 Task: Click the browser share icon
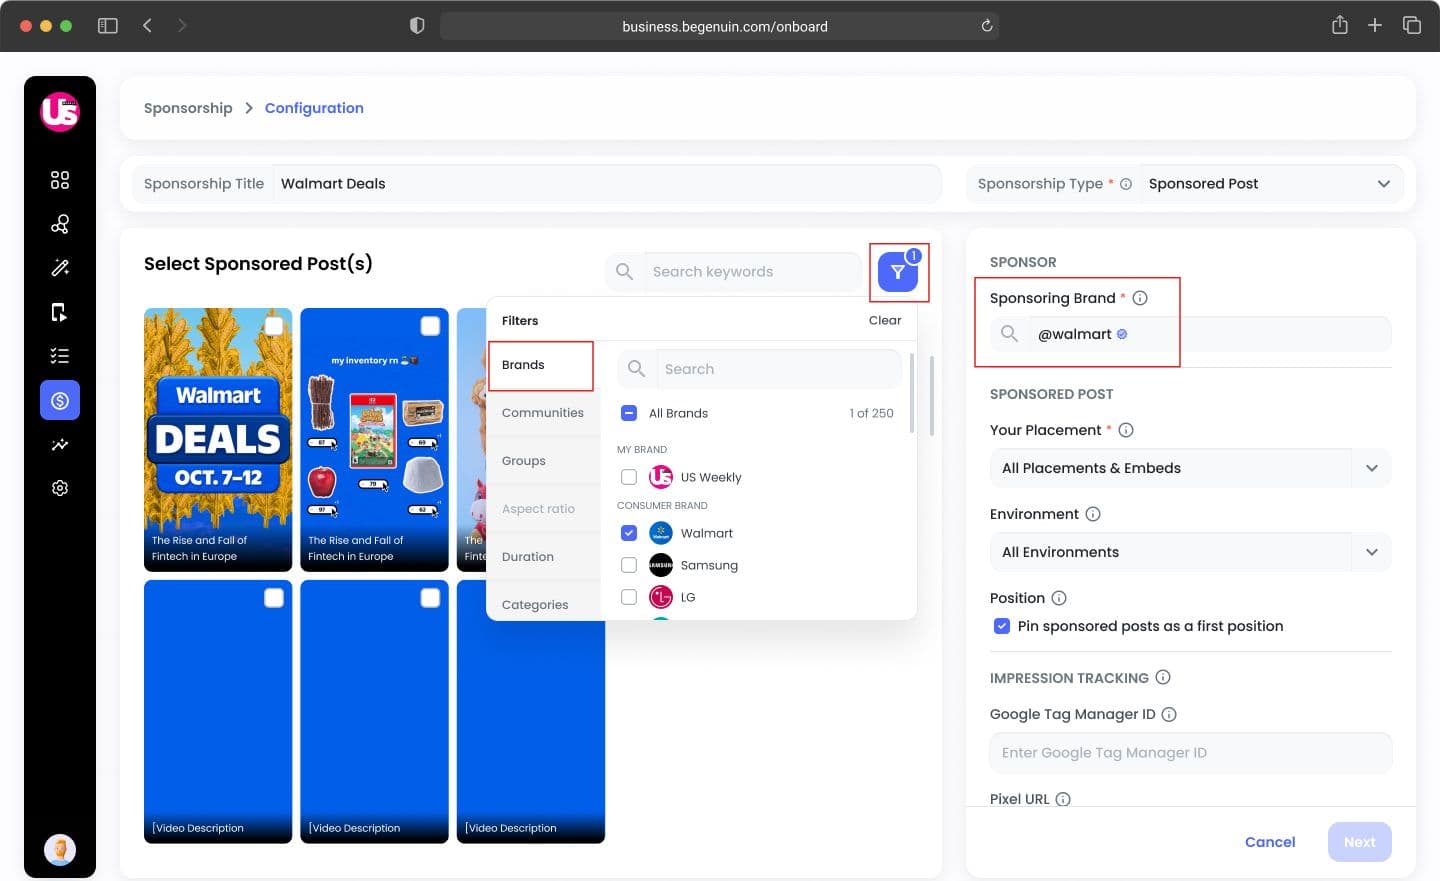pyautogui.click(x=1340, y=25)
